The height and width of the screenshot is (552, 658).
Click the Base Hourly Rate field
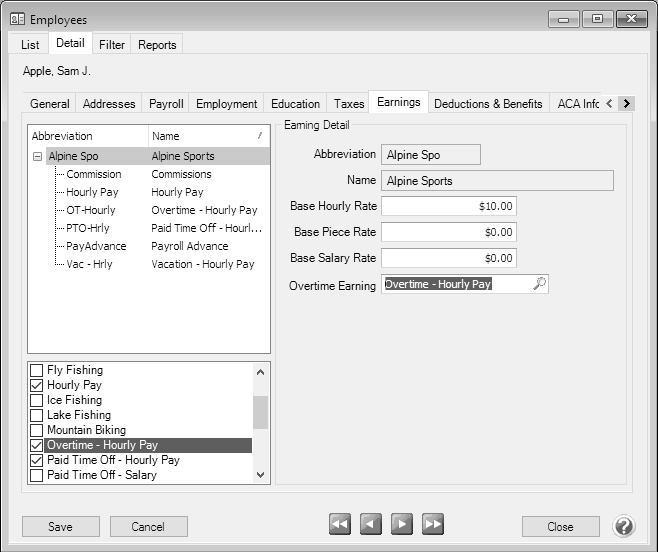(449, 206)
